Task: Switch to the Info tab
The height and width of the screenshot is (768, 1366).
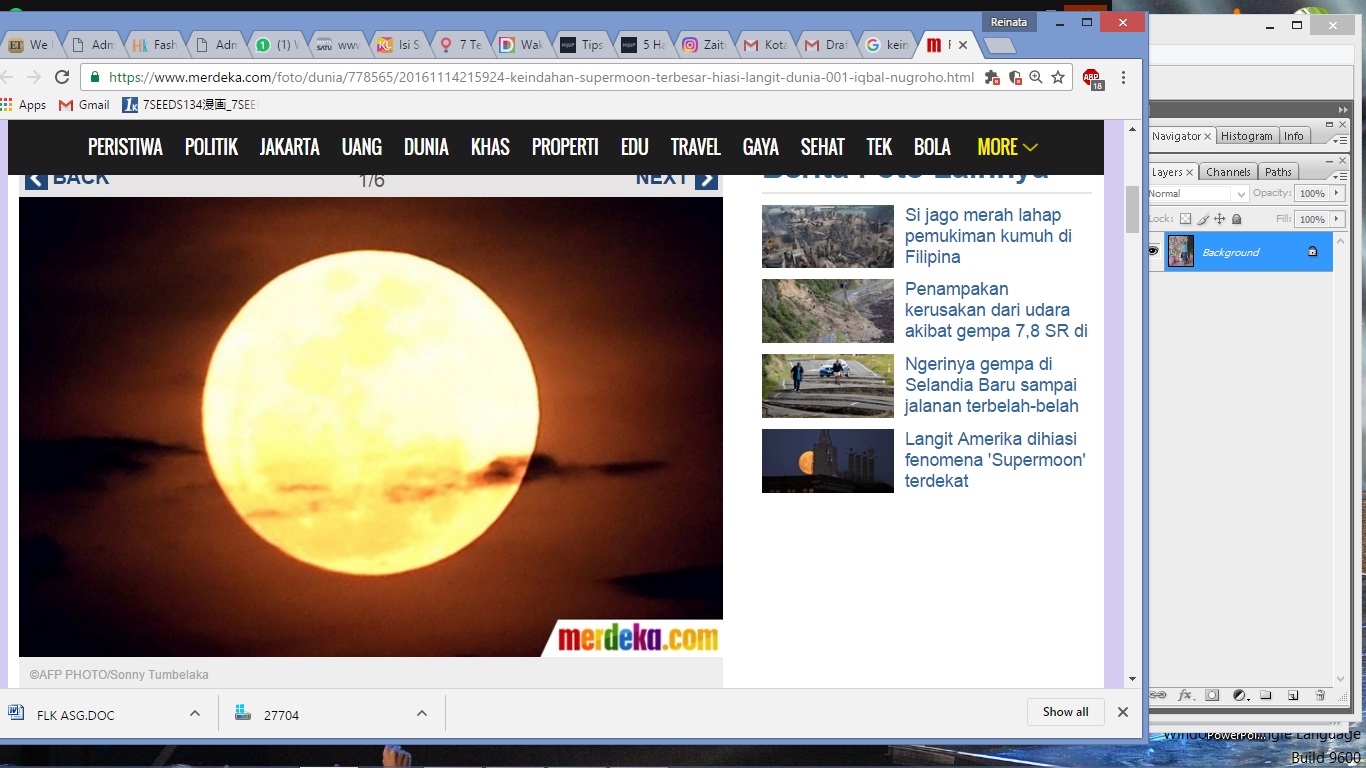Action: coord(1294,136)
